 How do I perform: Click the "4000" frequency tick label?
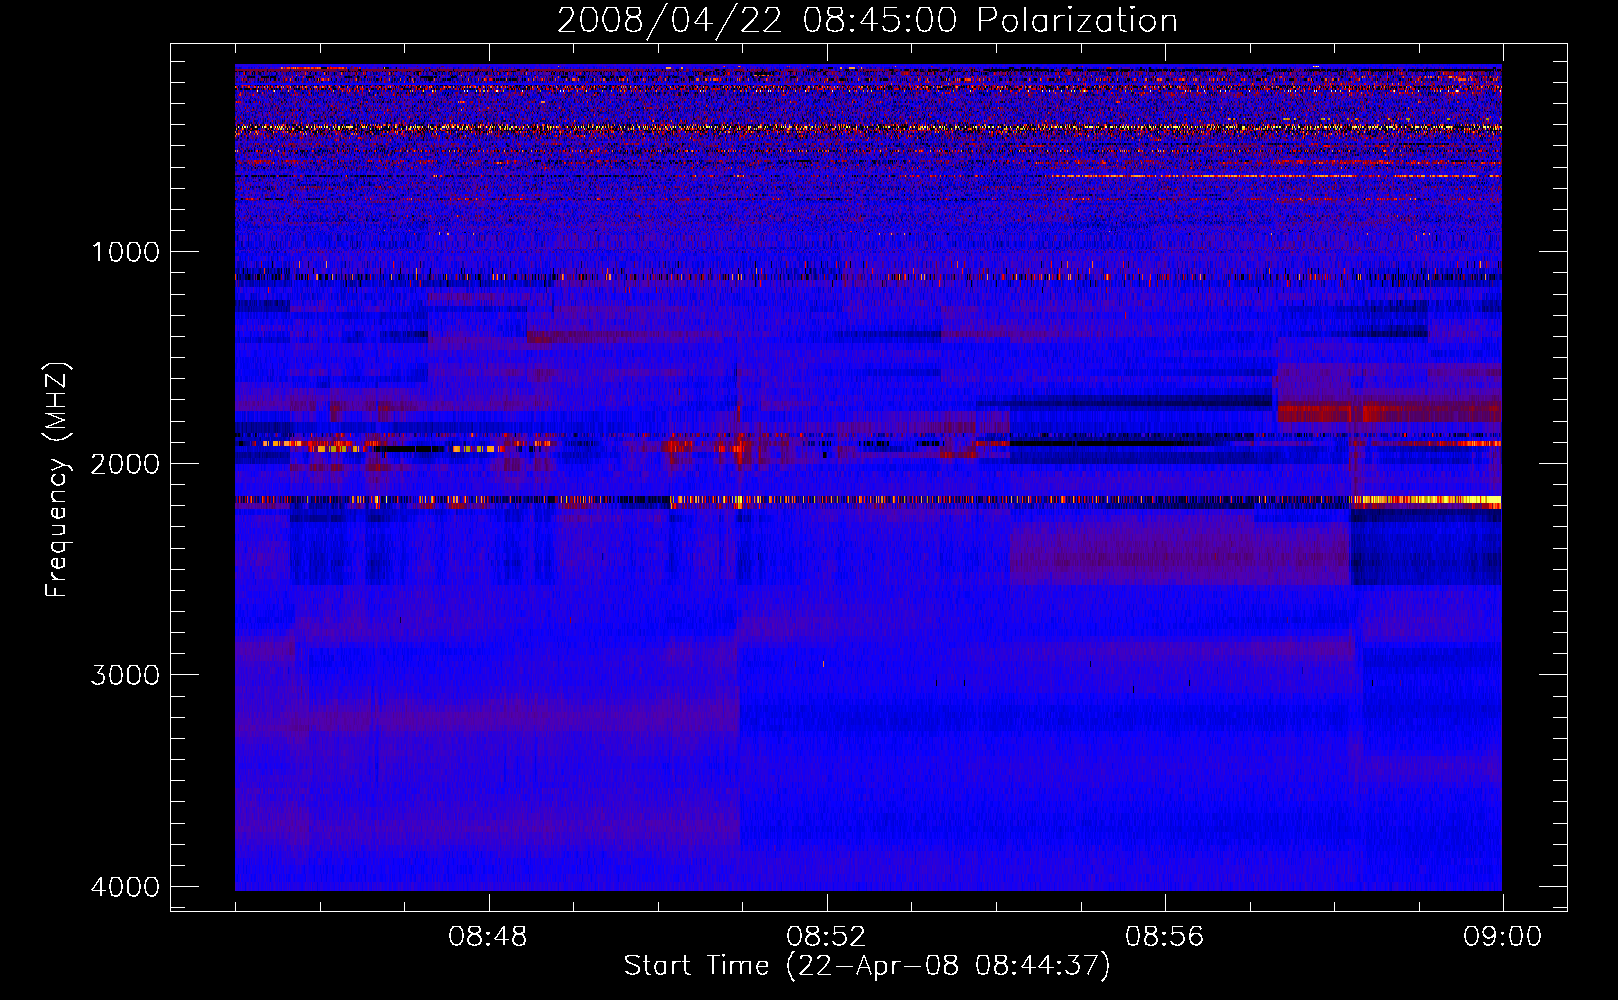125,887
